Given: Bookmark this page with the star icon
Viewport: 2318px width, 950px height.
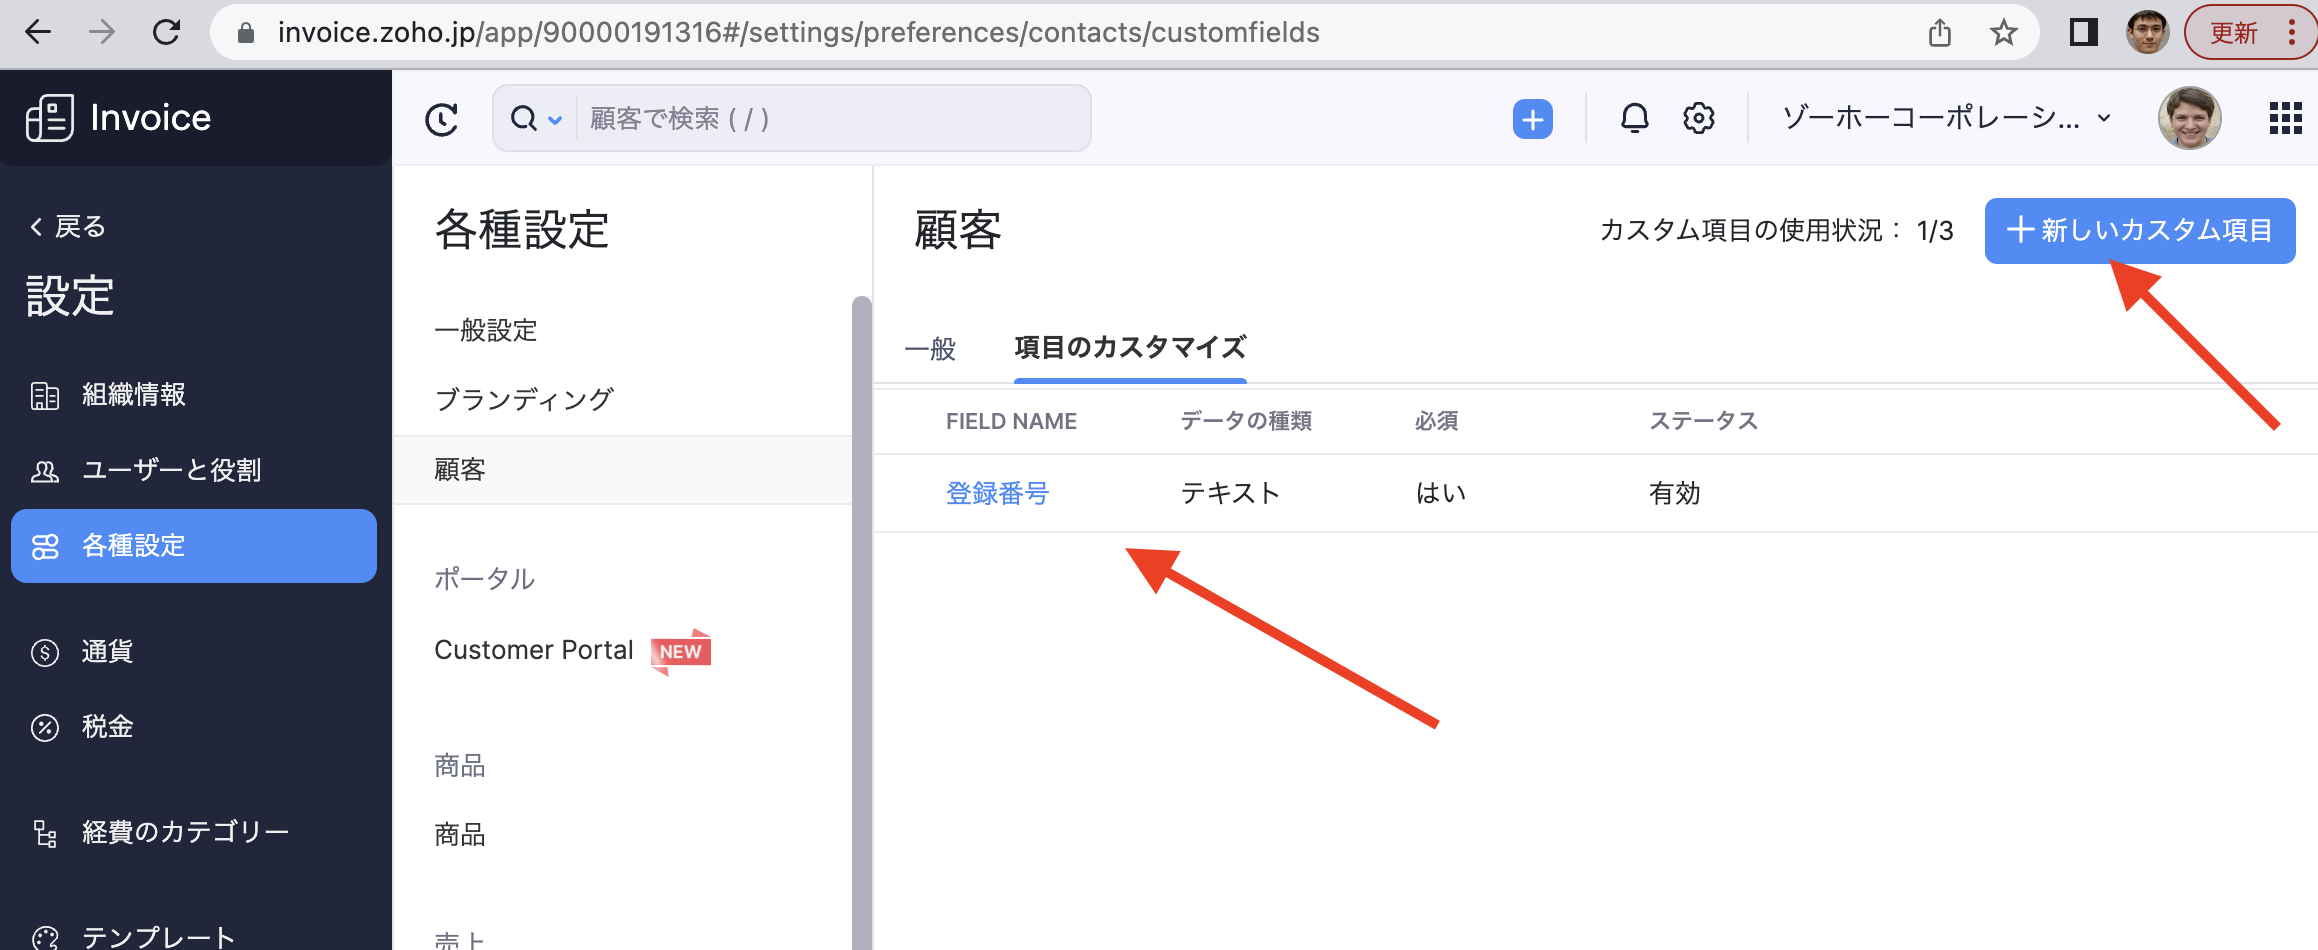Looking at the screenshot, I should [2003, 33].
